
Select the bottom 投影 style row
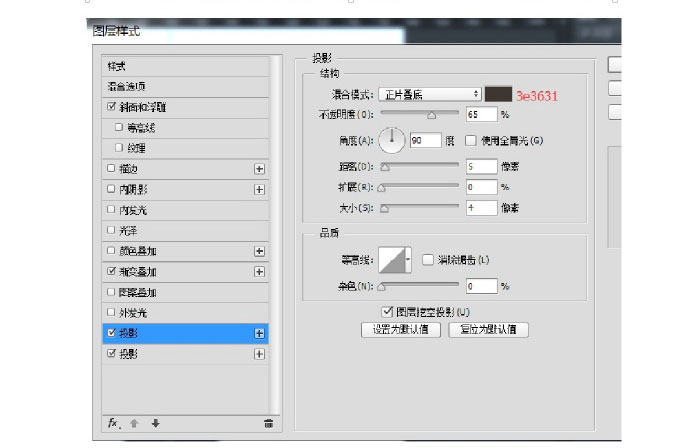185,354
